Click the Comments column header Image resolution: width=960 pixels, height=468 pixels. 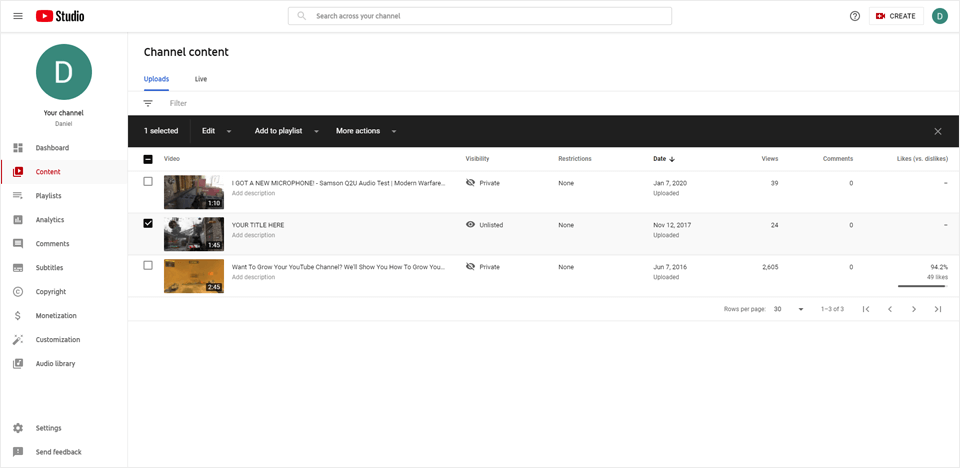(838, 159)
